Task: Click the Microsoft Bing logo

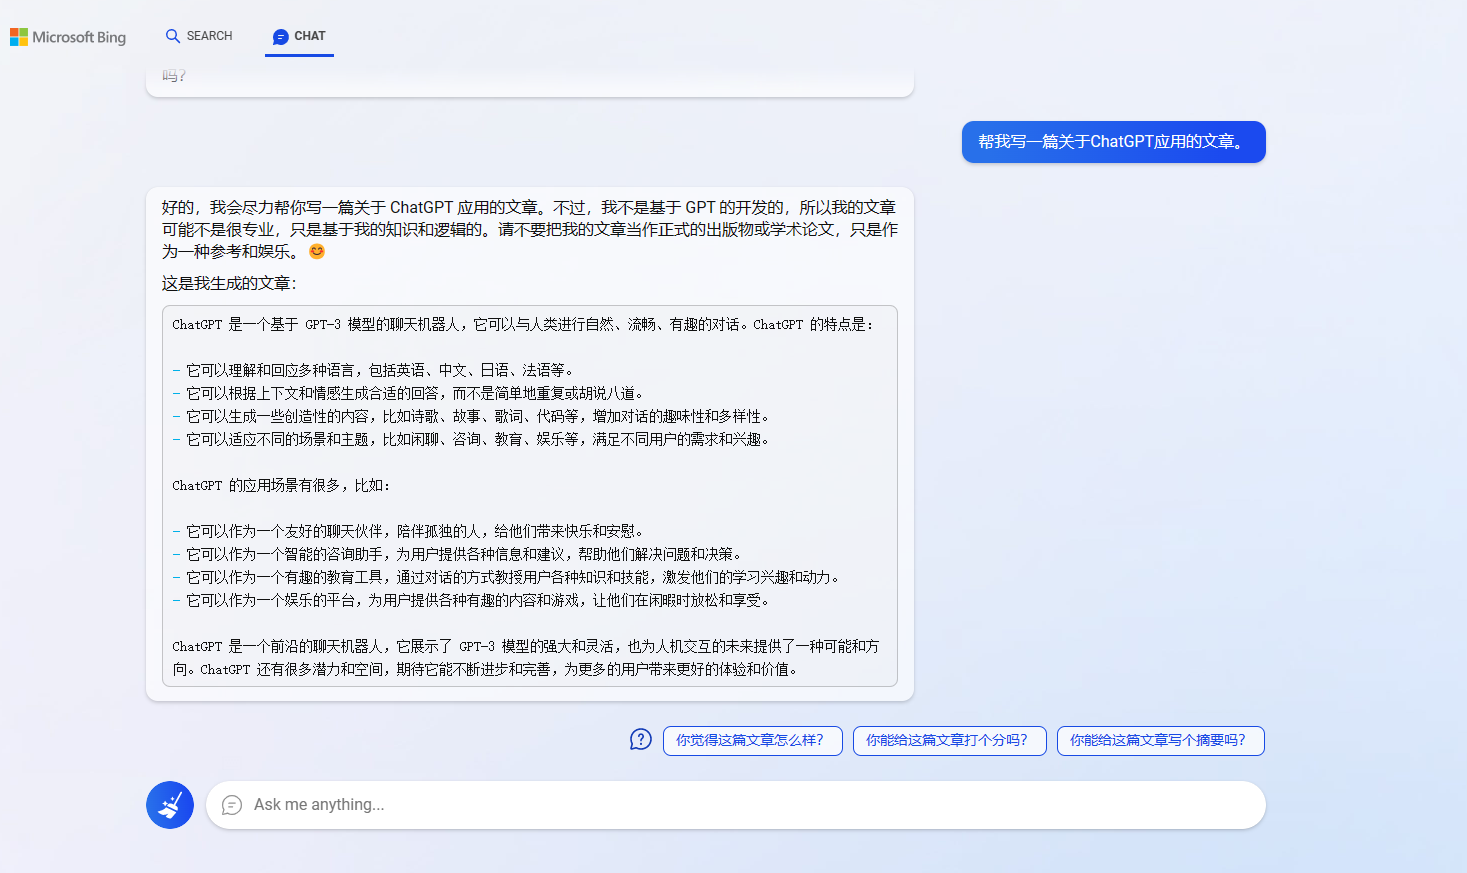Action: coord(68,37)
